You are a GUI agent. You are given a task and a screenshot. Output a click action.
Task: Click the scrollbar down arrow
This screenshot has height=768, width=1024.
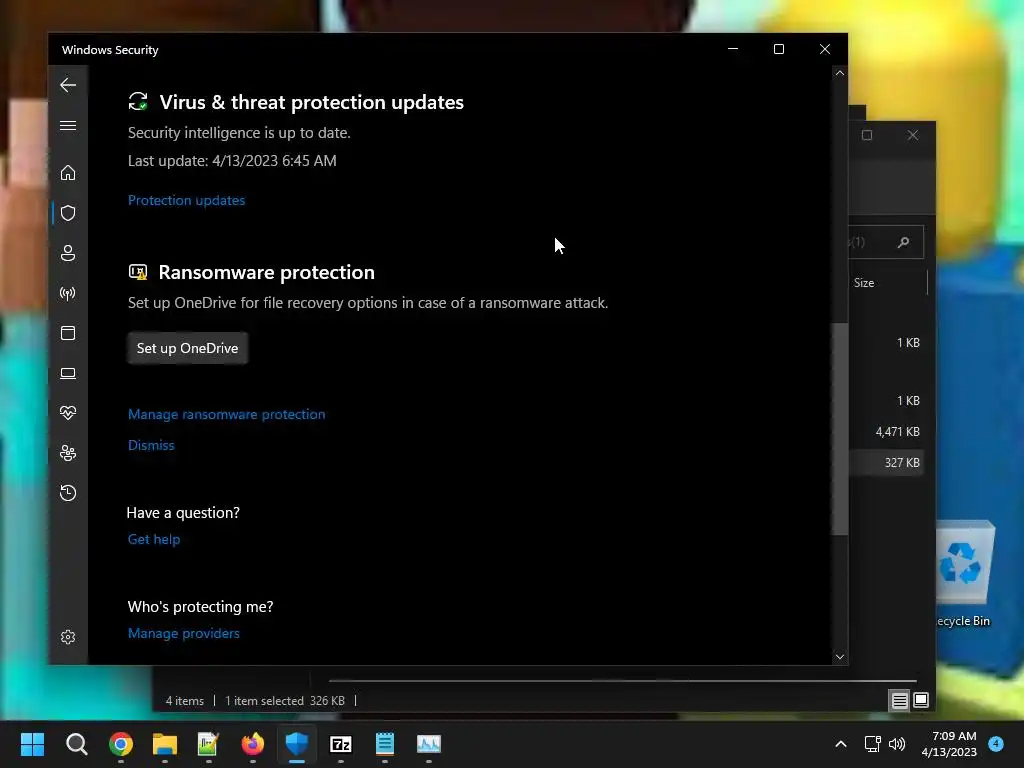click(840, 657)
